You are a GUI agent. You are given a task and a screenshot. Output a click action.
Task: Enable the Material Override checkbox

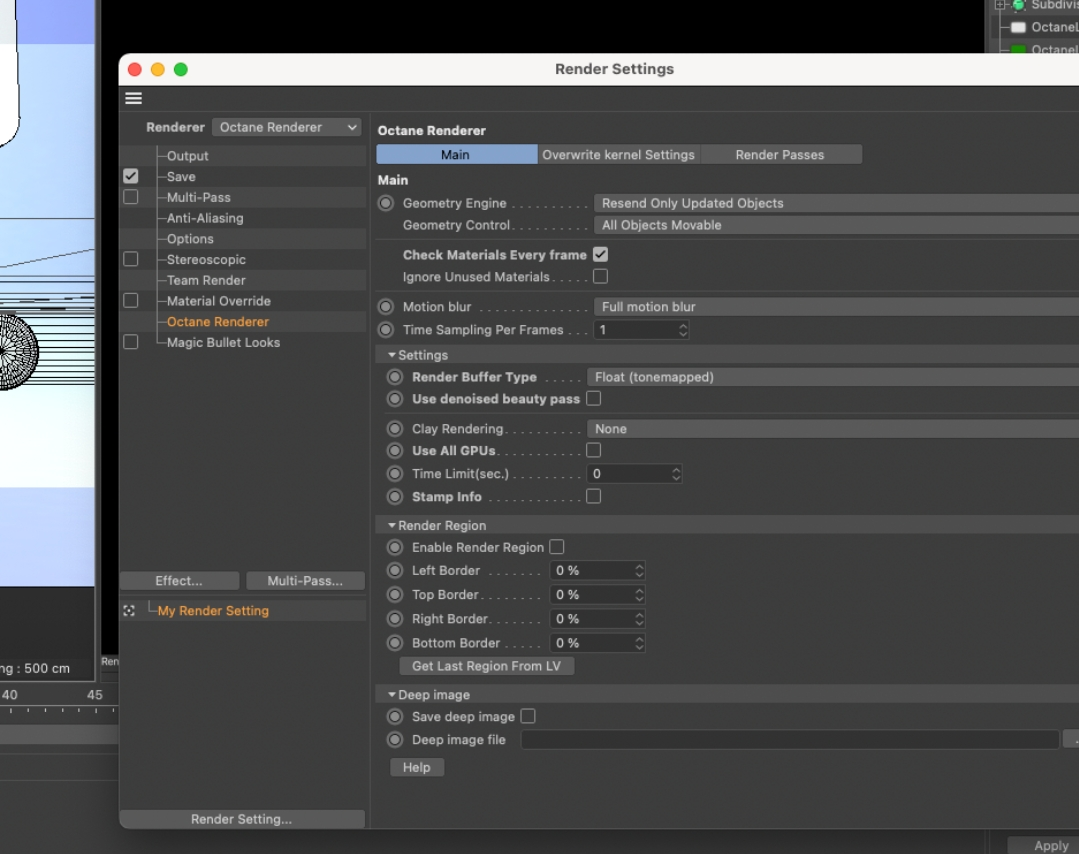pos(131,301)
